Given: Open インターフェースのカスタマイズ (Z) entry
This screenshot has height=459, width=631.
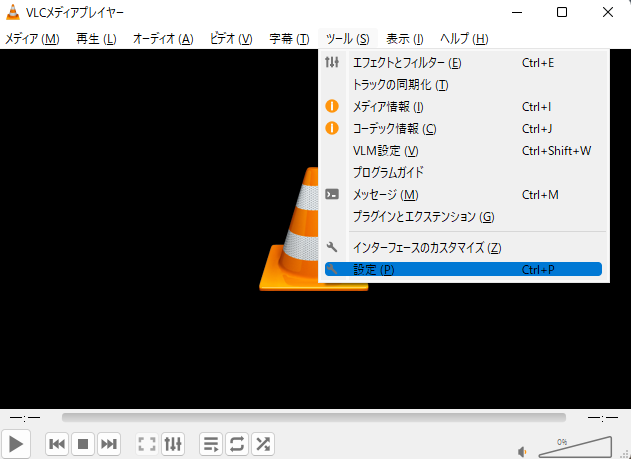Looking at the screenshot, I should (427, 248).
